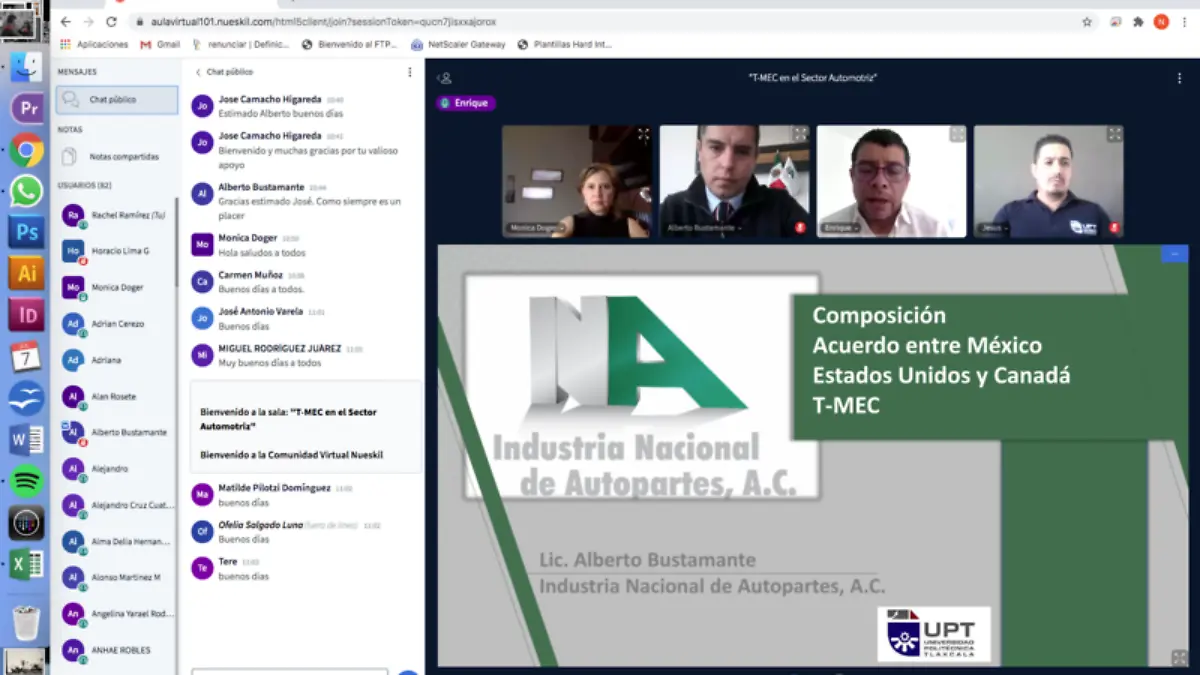Select user Alan Rosete

(117, 397)
